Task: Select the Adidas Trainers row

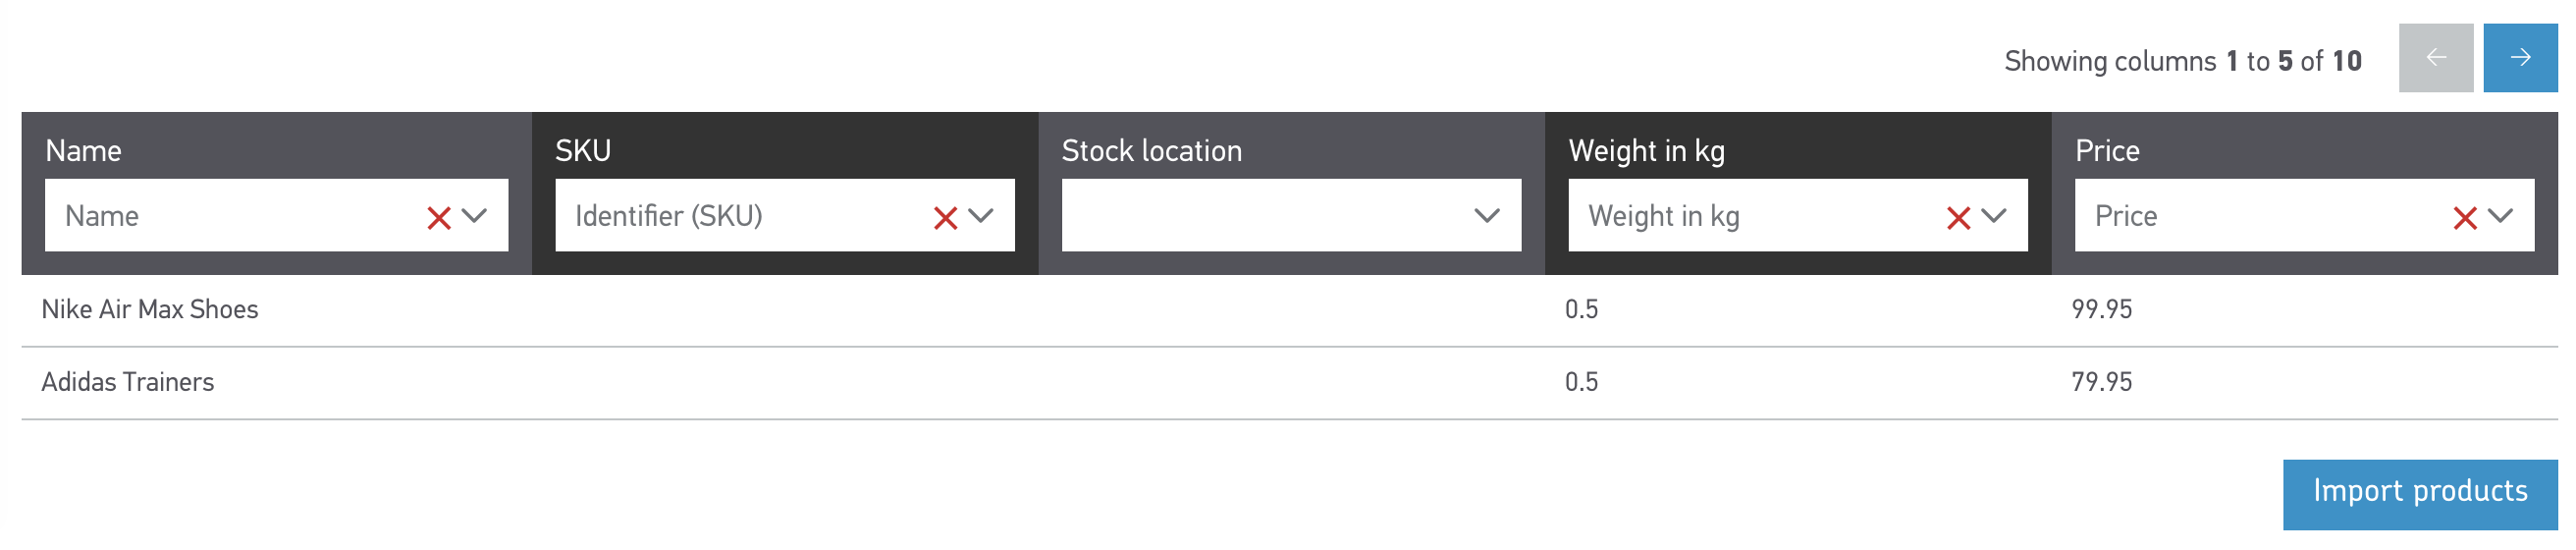Action: tap(128, 382)
